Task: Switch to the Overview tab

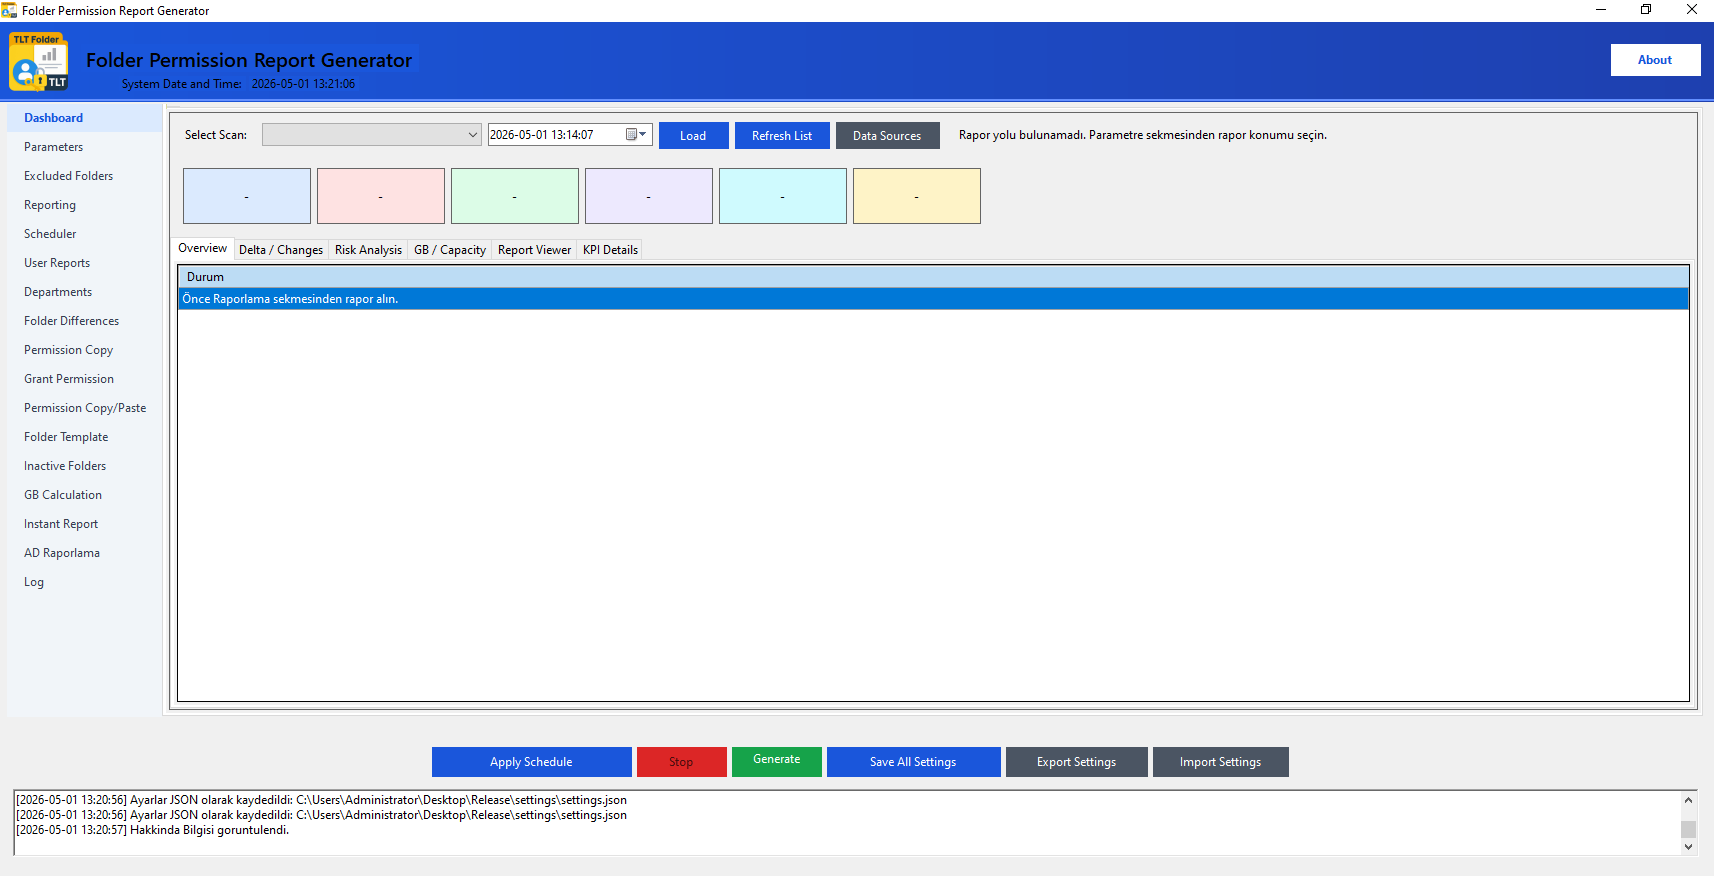Action: (202, 248)
